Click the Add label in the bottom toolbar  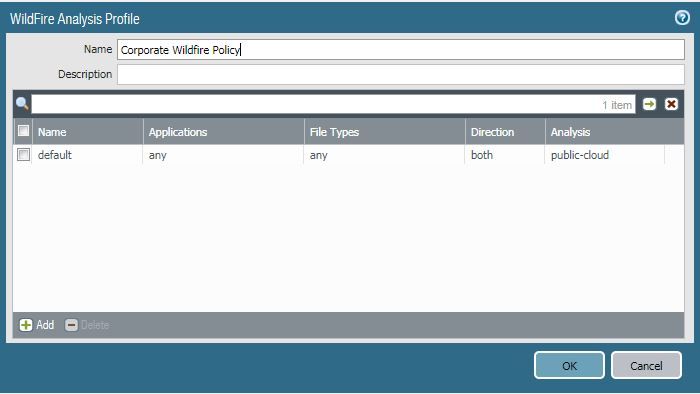point(45,325)
